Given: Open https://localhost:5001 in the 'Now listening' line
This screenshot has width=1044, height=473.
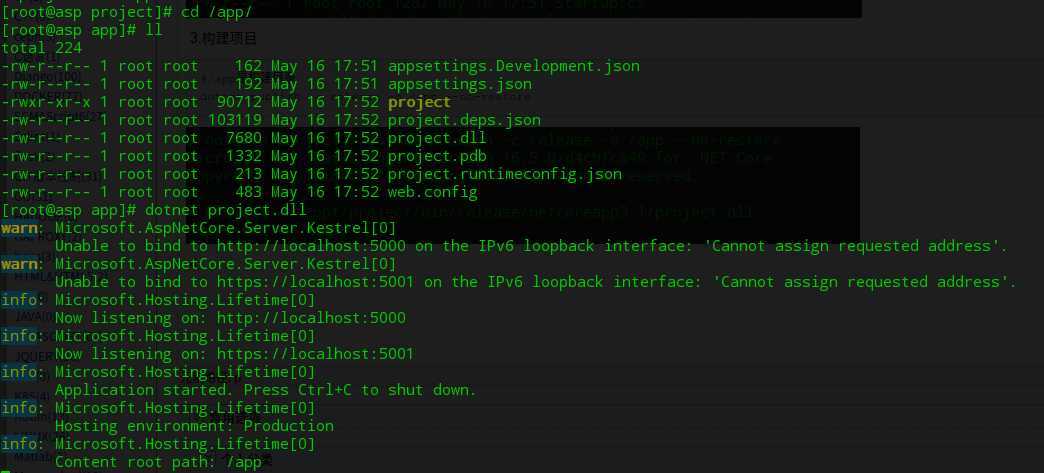Looking at the screenshot, I should [315, 354].
